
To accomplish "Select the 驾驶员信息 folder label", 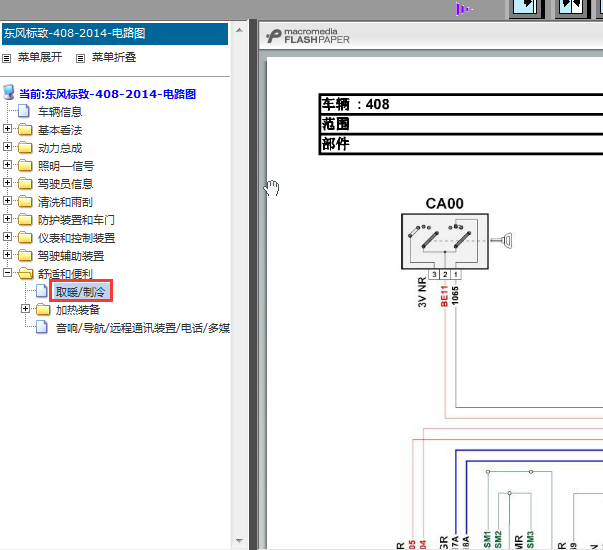I will tap(65, 184).
